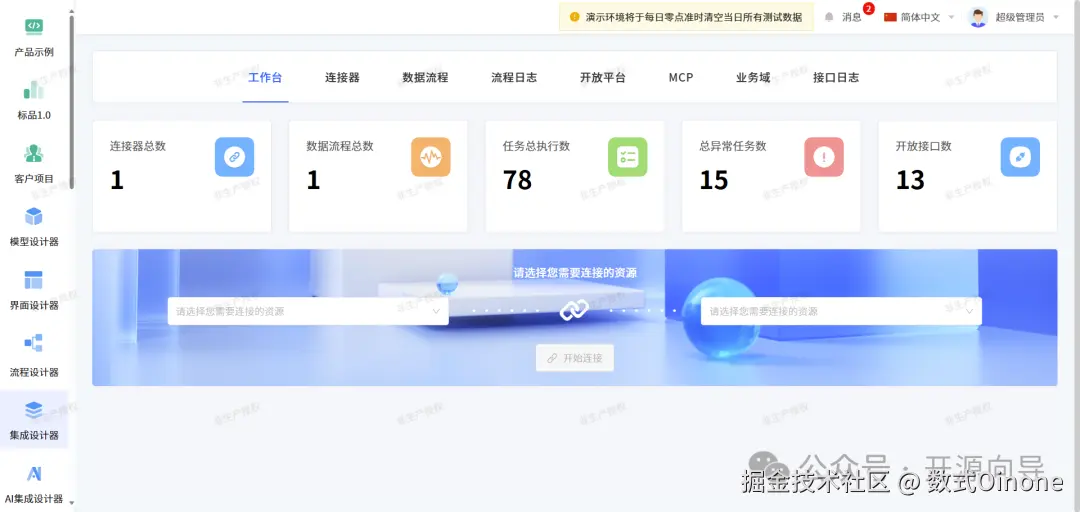Click the 开放接口数 plug icon

click(x=1020, y=157)
